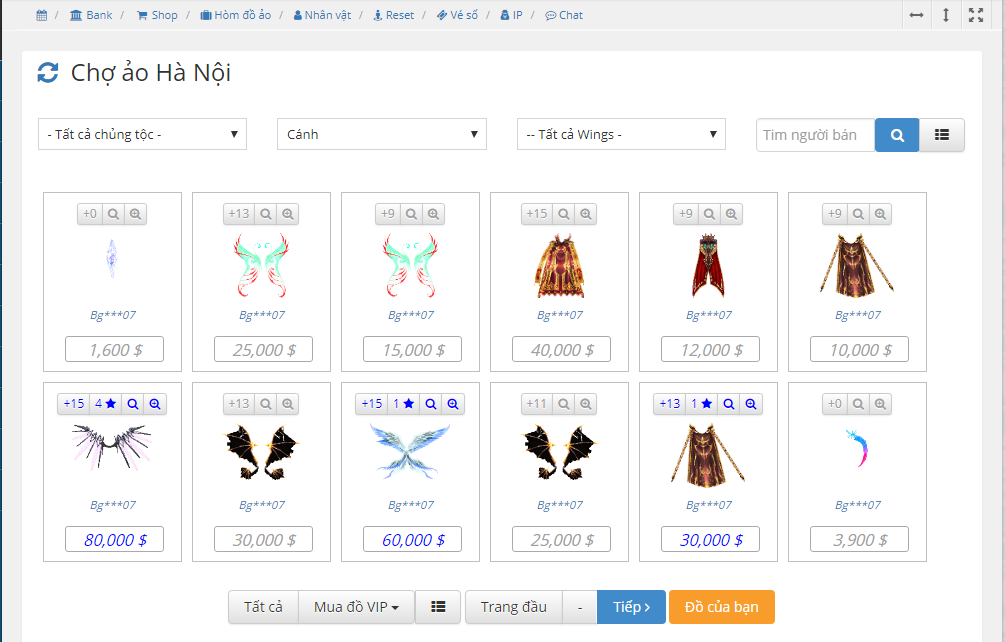Click the 3,900 $ price button
Image resolution: width=1005 pixels, height=642 pixels.
860,540
